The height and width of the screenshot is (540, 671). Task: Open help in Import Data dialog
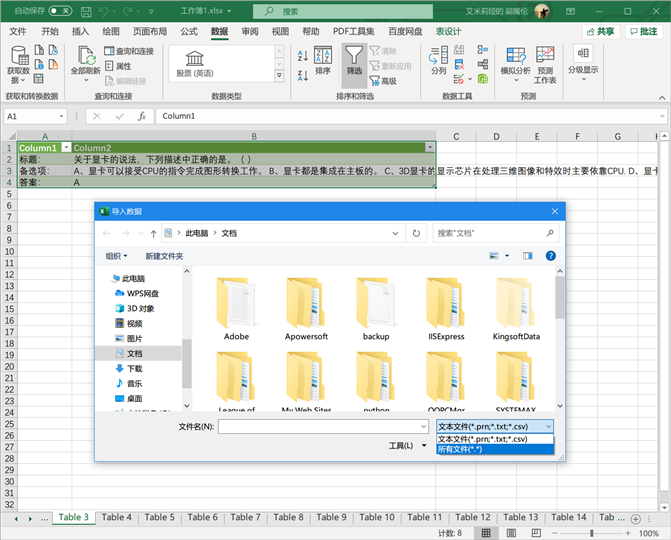click(550, 256)
